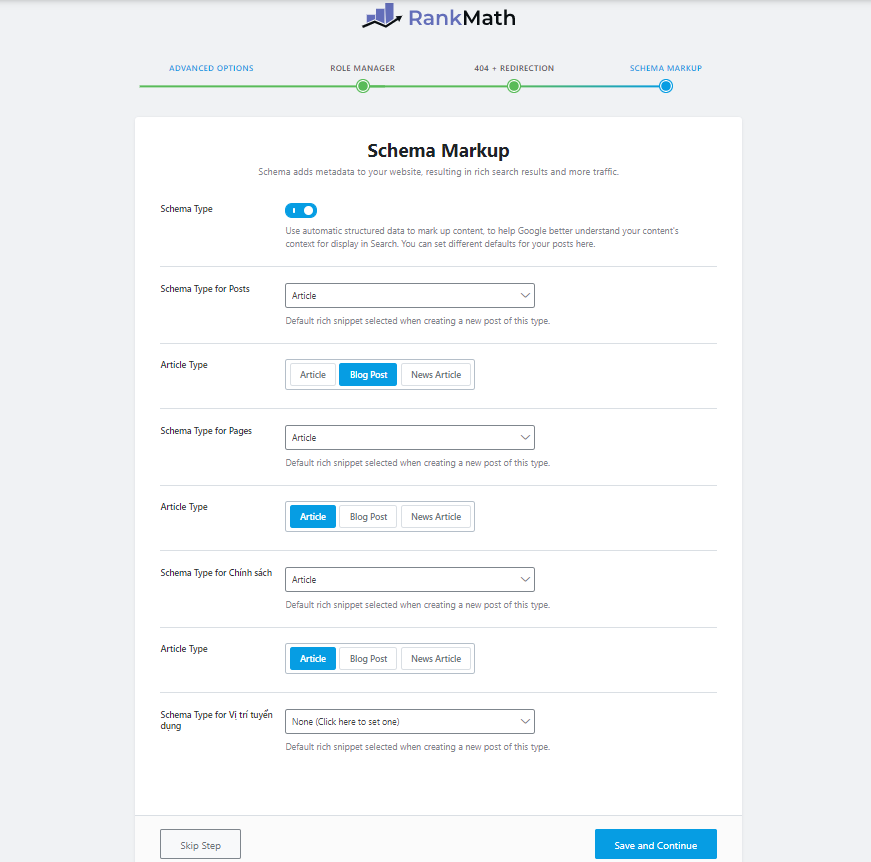Click the Schema Markup step circle
This screenshot has height=862, width=871.
tap(666, 86)
